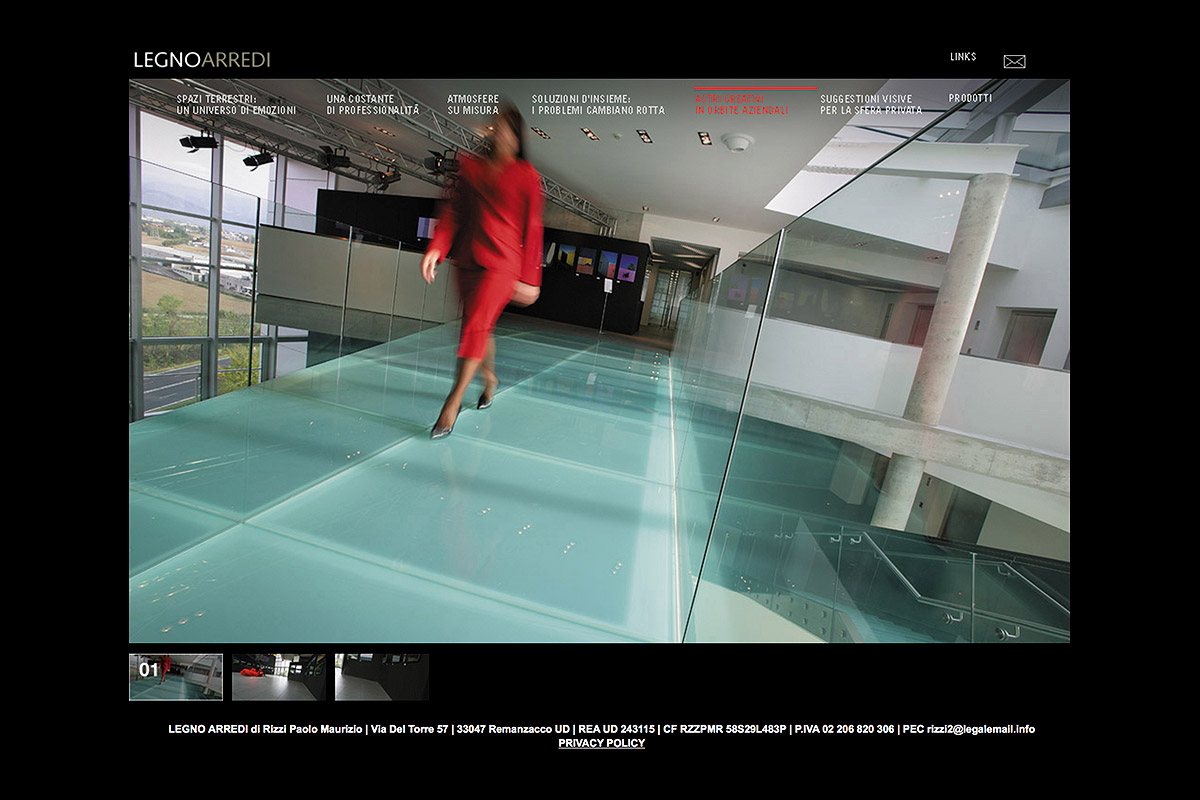1200x800 pixels.
Task: Select 'Una costante di professionalità' menu item
Action: tap(373, 104)
